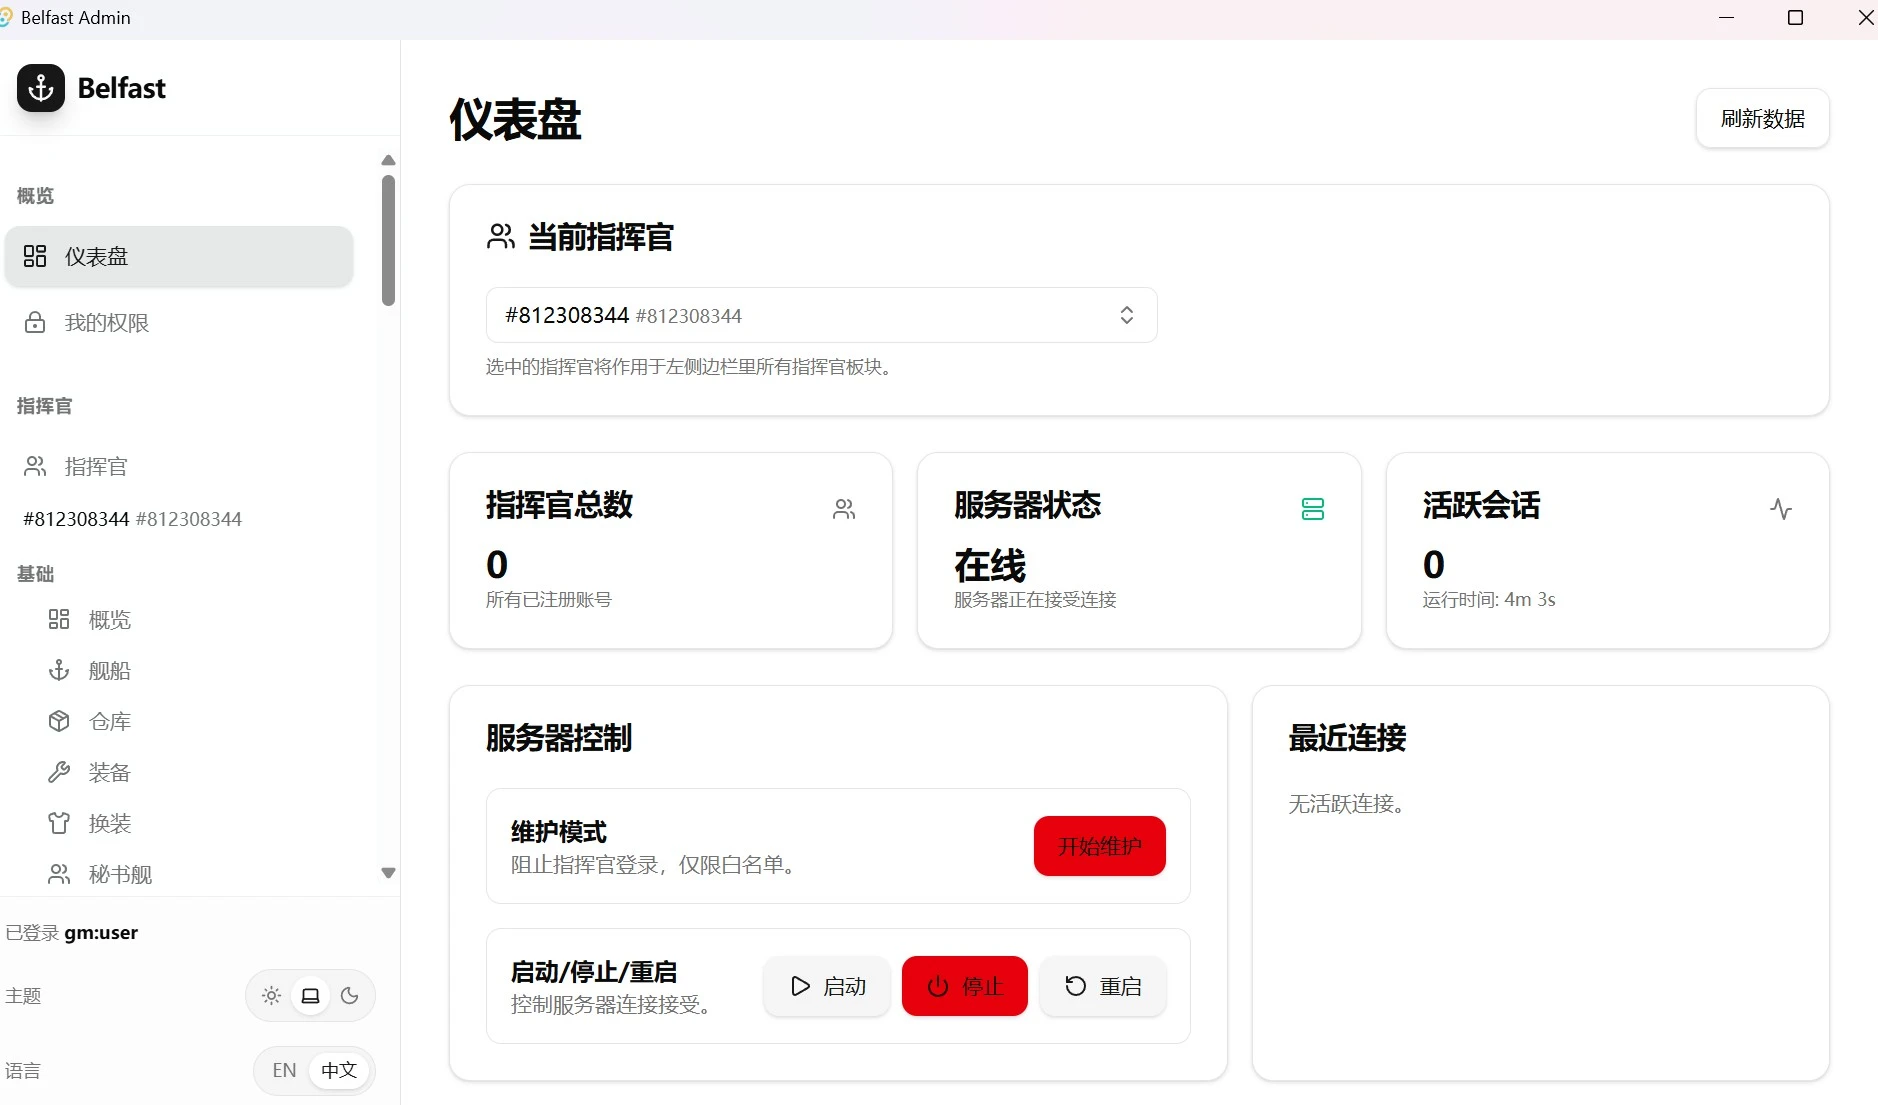1878x1105 pixels.
Task: Click the 我的权限 lock icon in the sidebar
Action: coord(35,322)
